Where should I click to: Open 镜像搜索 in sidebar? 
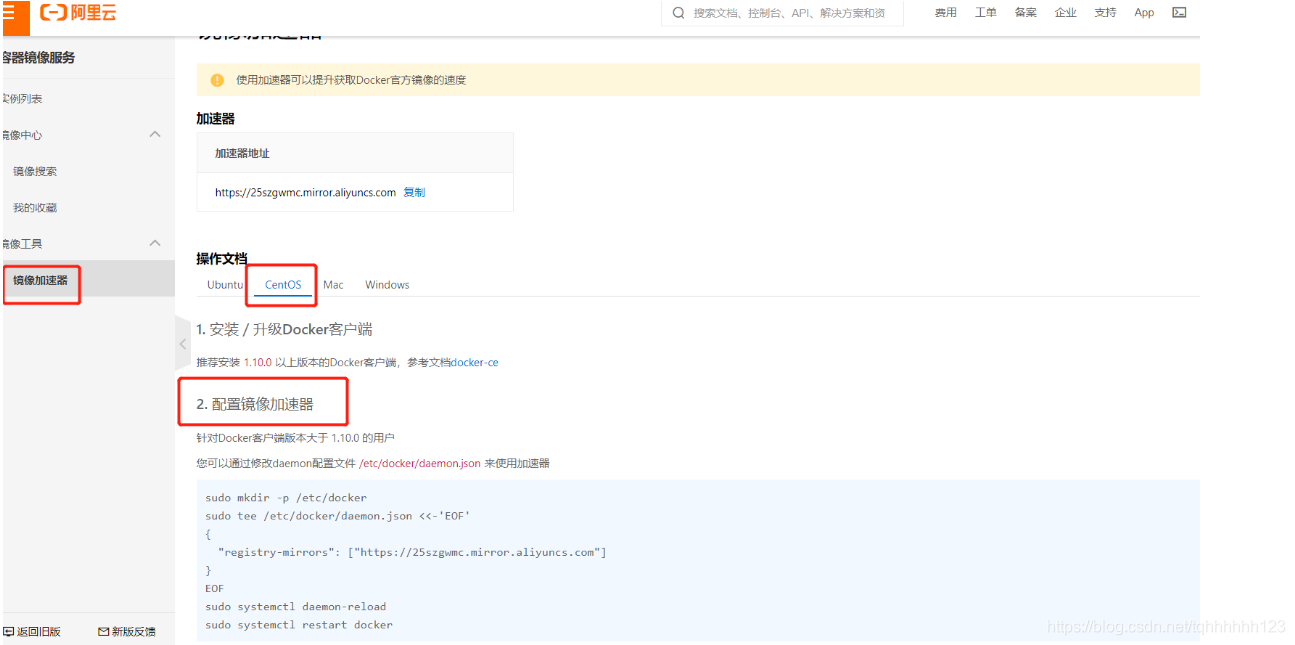(x=35, y=171)
